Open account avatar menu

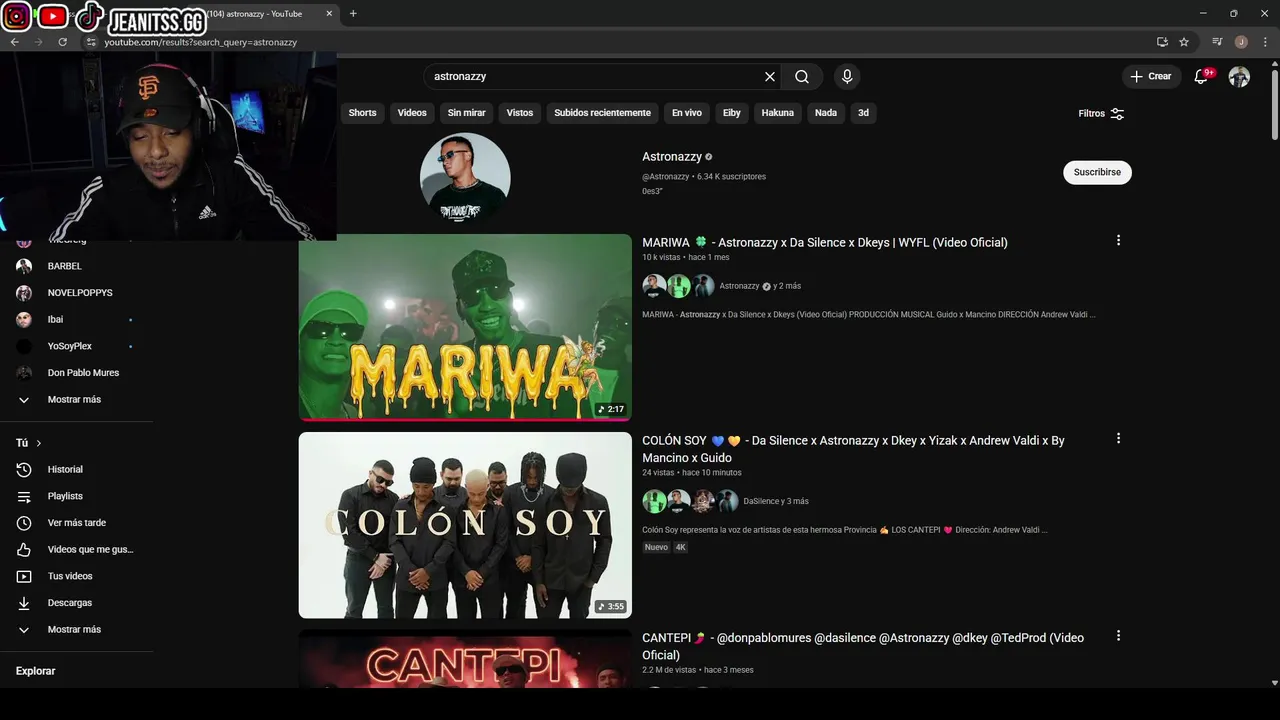click(1239, 77)
